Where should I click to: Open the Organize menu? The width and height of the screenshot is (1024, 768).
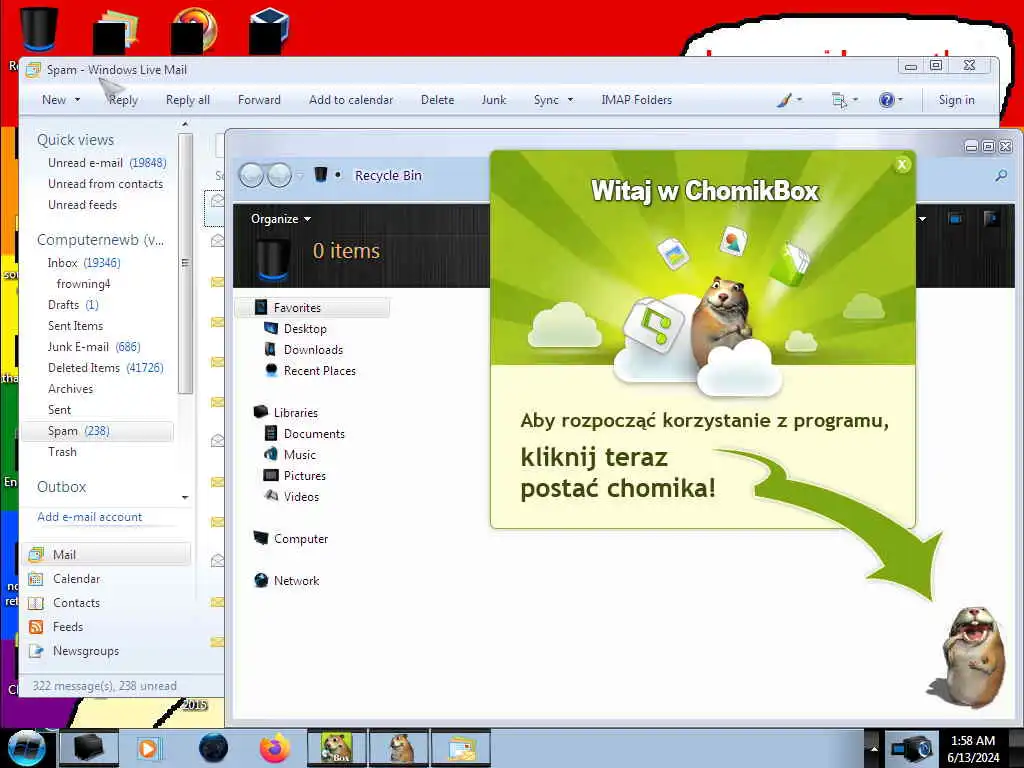[x=280, y=219]
